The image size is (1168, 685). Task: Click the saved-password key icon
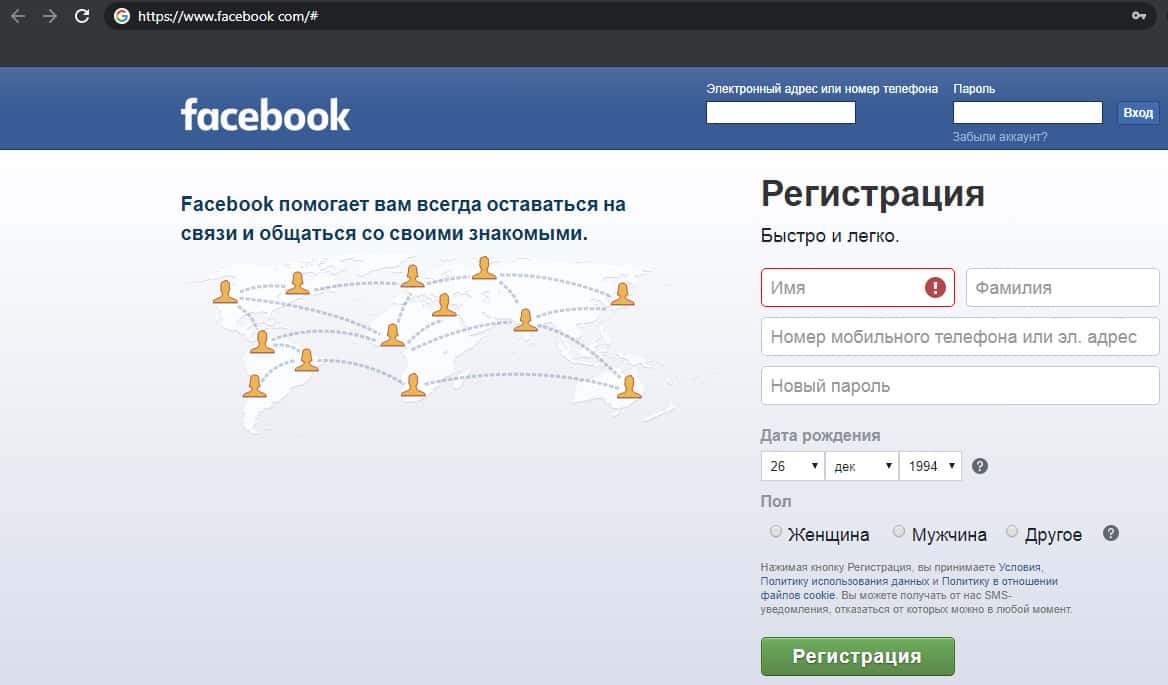(1138, 16)
